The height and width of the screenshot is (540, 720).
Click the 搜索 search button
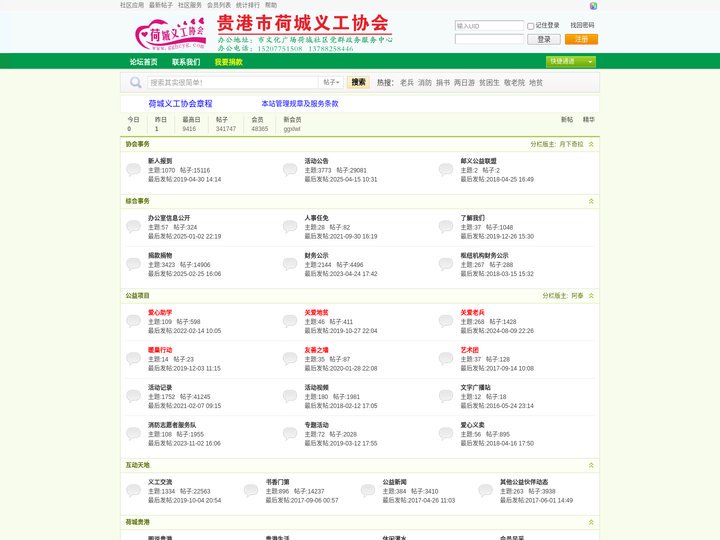358,82
